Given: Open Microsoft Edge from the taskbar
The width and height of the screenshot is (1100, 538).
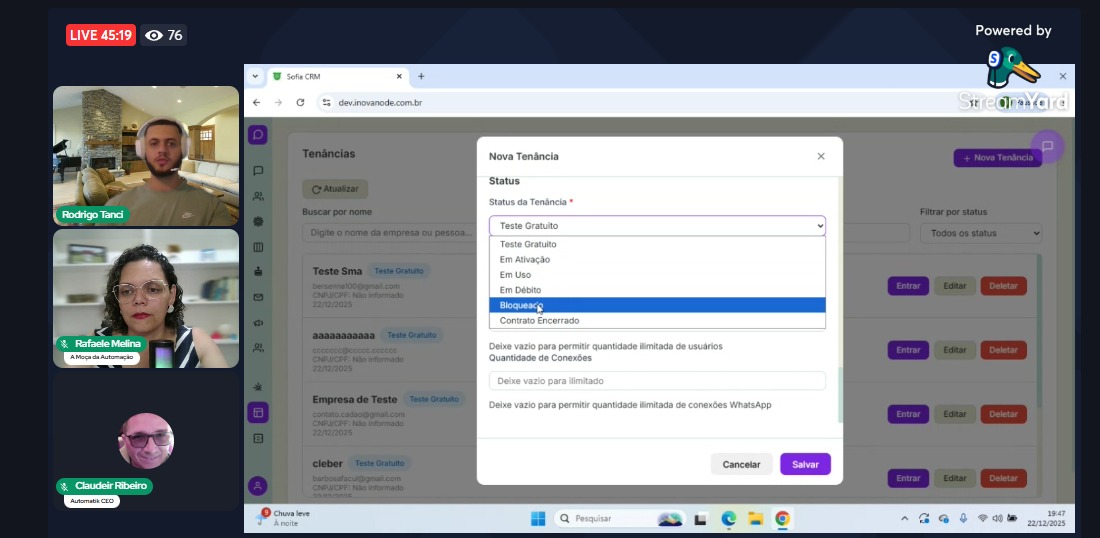Looking at the screenshot, I should (x=729, y=518).
